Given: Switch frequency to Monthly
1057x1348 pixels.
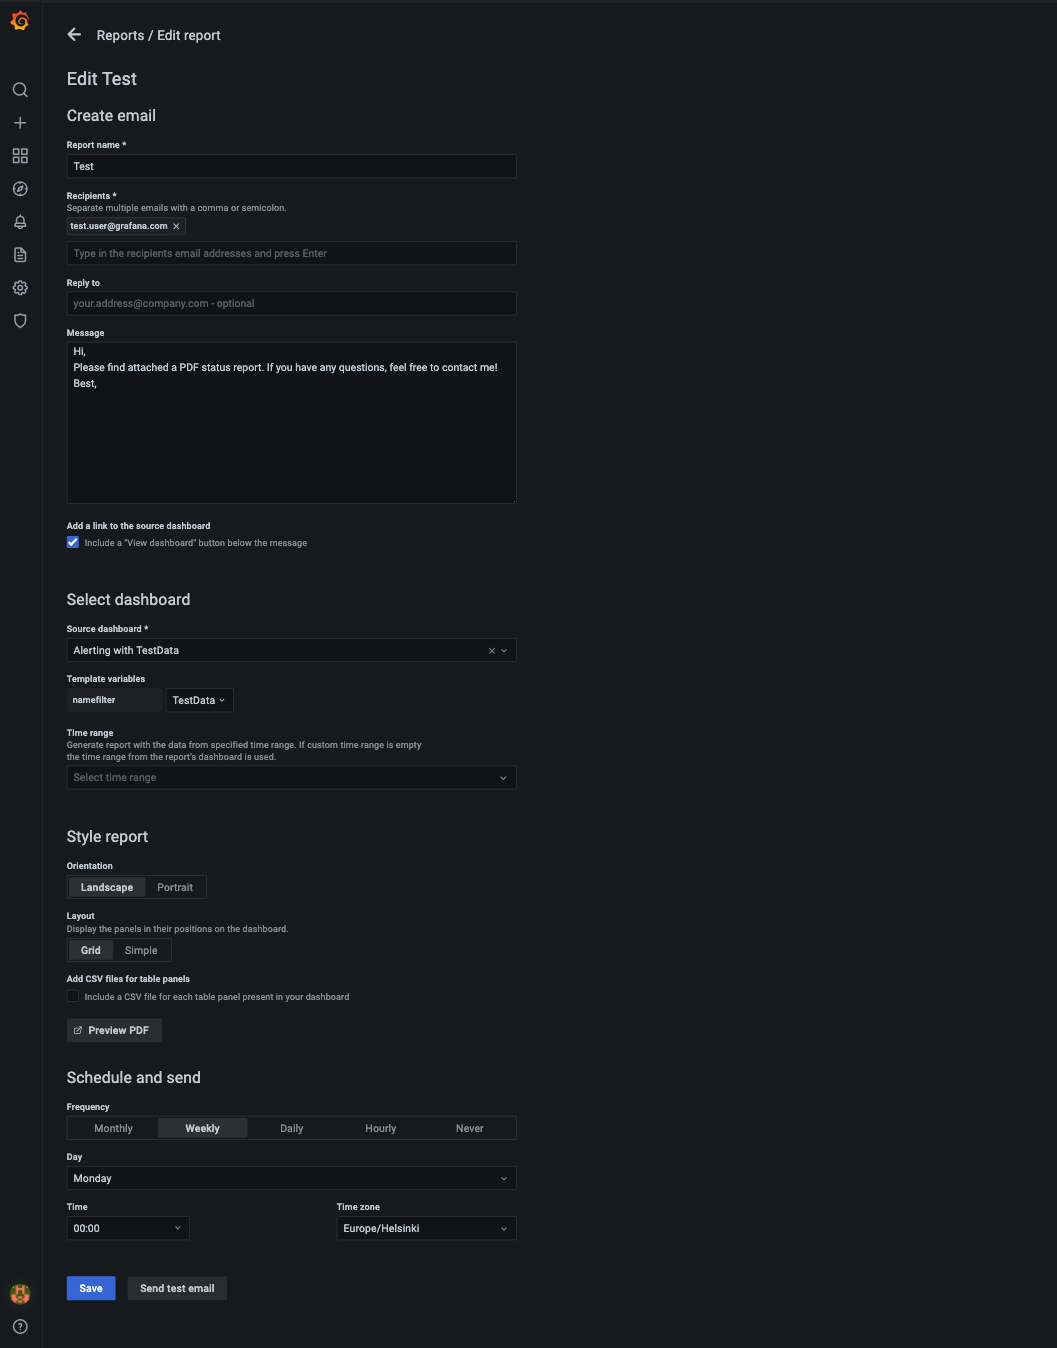Looking at the screenshot, I should 113,1129.
